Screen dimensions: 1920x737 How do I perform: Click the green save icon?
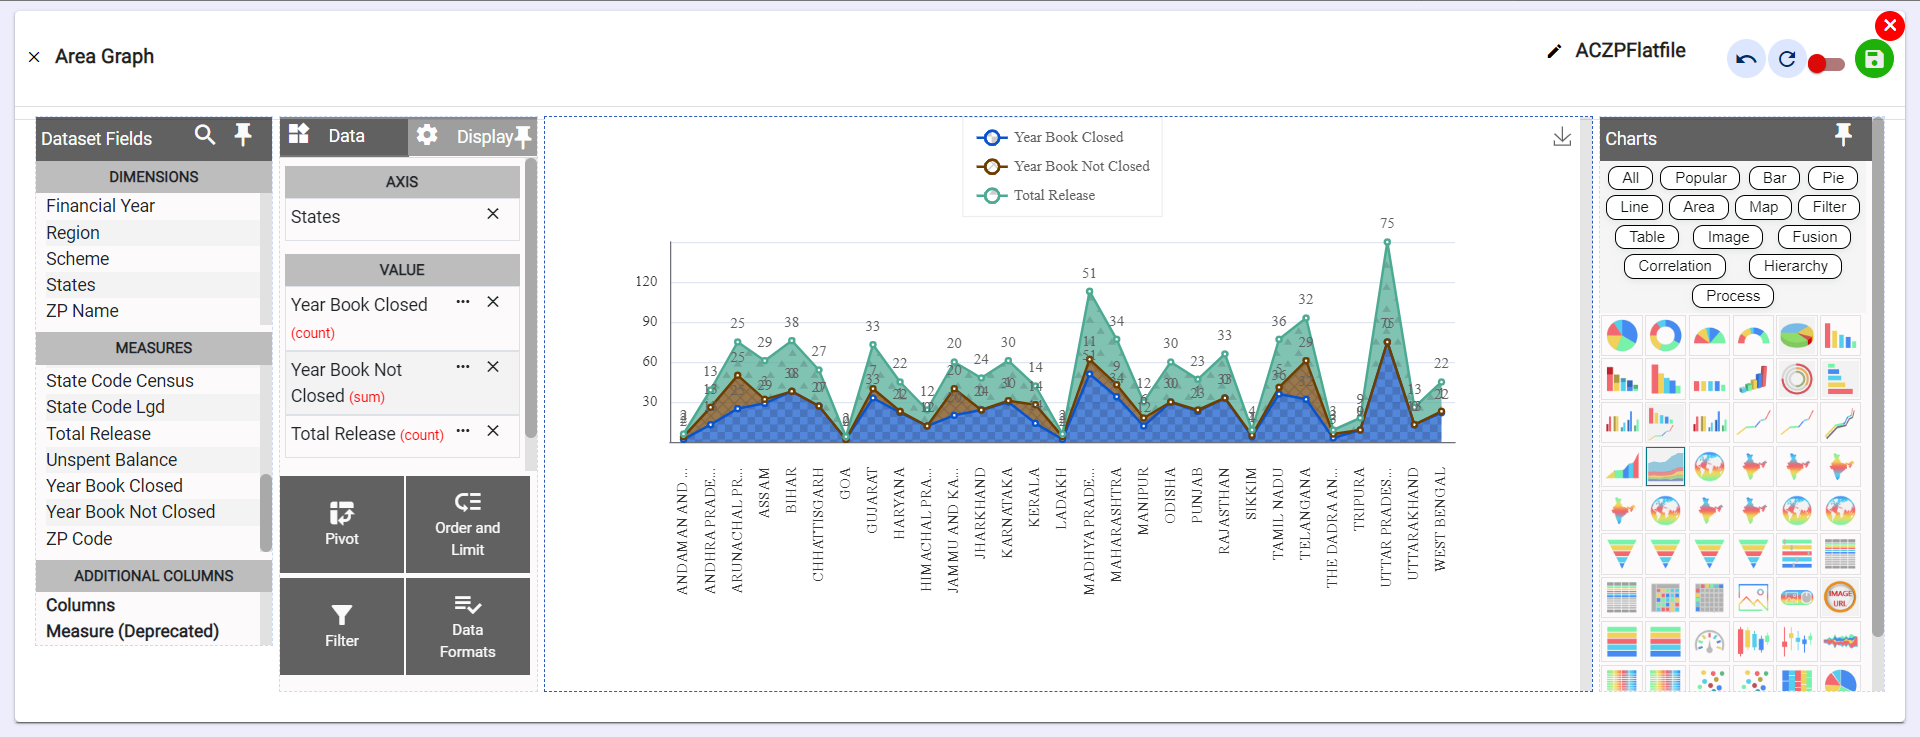[1874, 59]
